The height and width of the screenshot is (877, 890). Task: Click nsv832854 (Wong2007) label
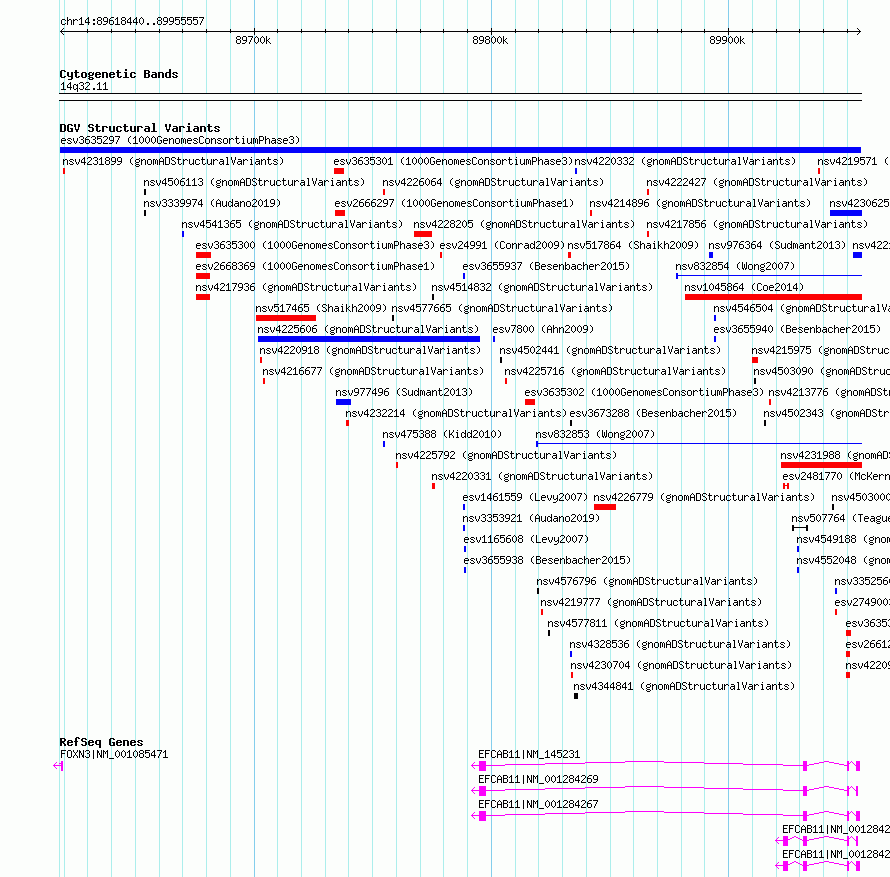pyautogui.click(x=735, y=266)
